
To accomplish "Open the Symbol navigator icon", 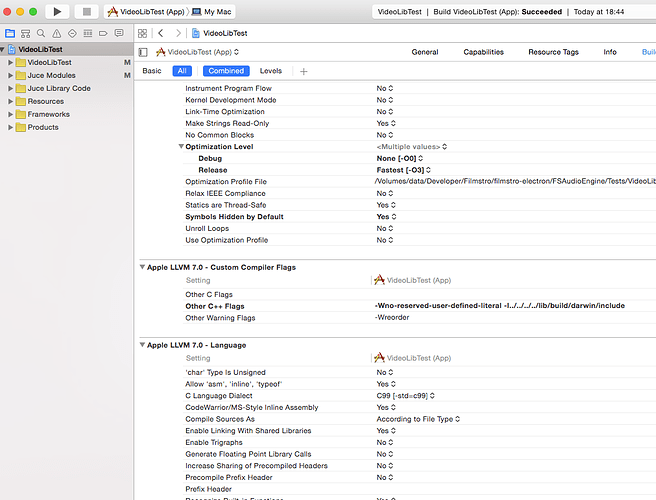I will click(x=26, y=33).
